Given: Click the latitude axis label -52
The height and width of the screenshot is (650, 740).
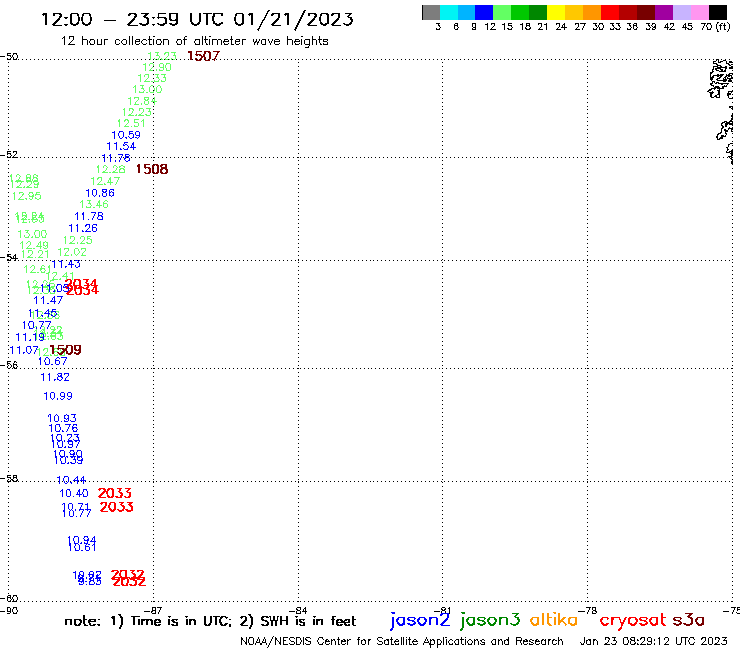Looking at the screenshot, I should click(9, 154).
